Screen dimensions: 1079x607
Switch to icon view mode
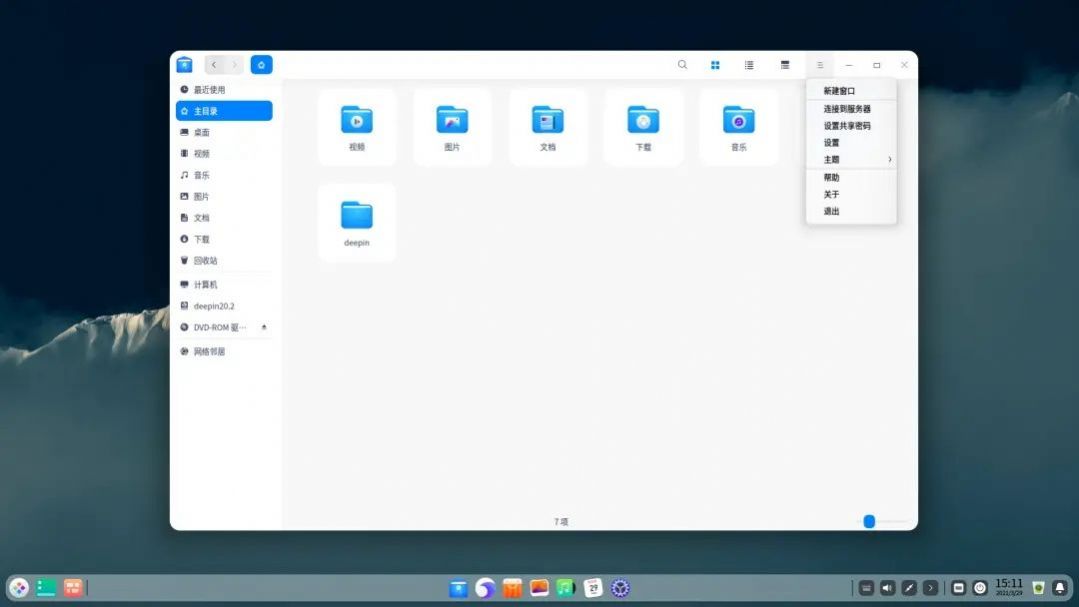click(714, 64)
